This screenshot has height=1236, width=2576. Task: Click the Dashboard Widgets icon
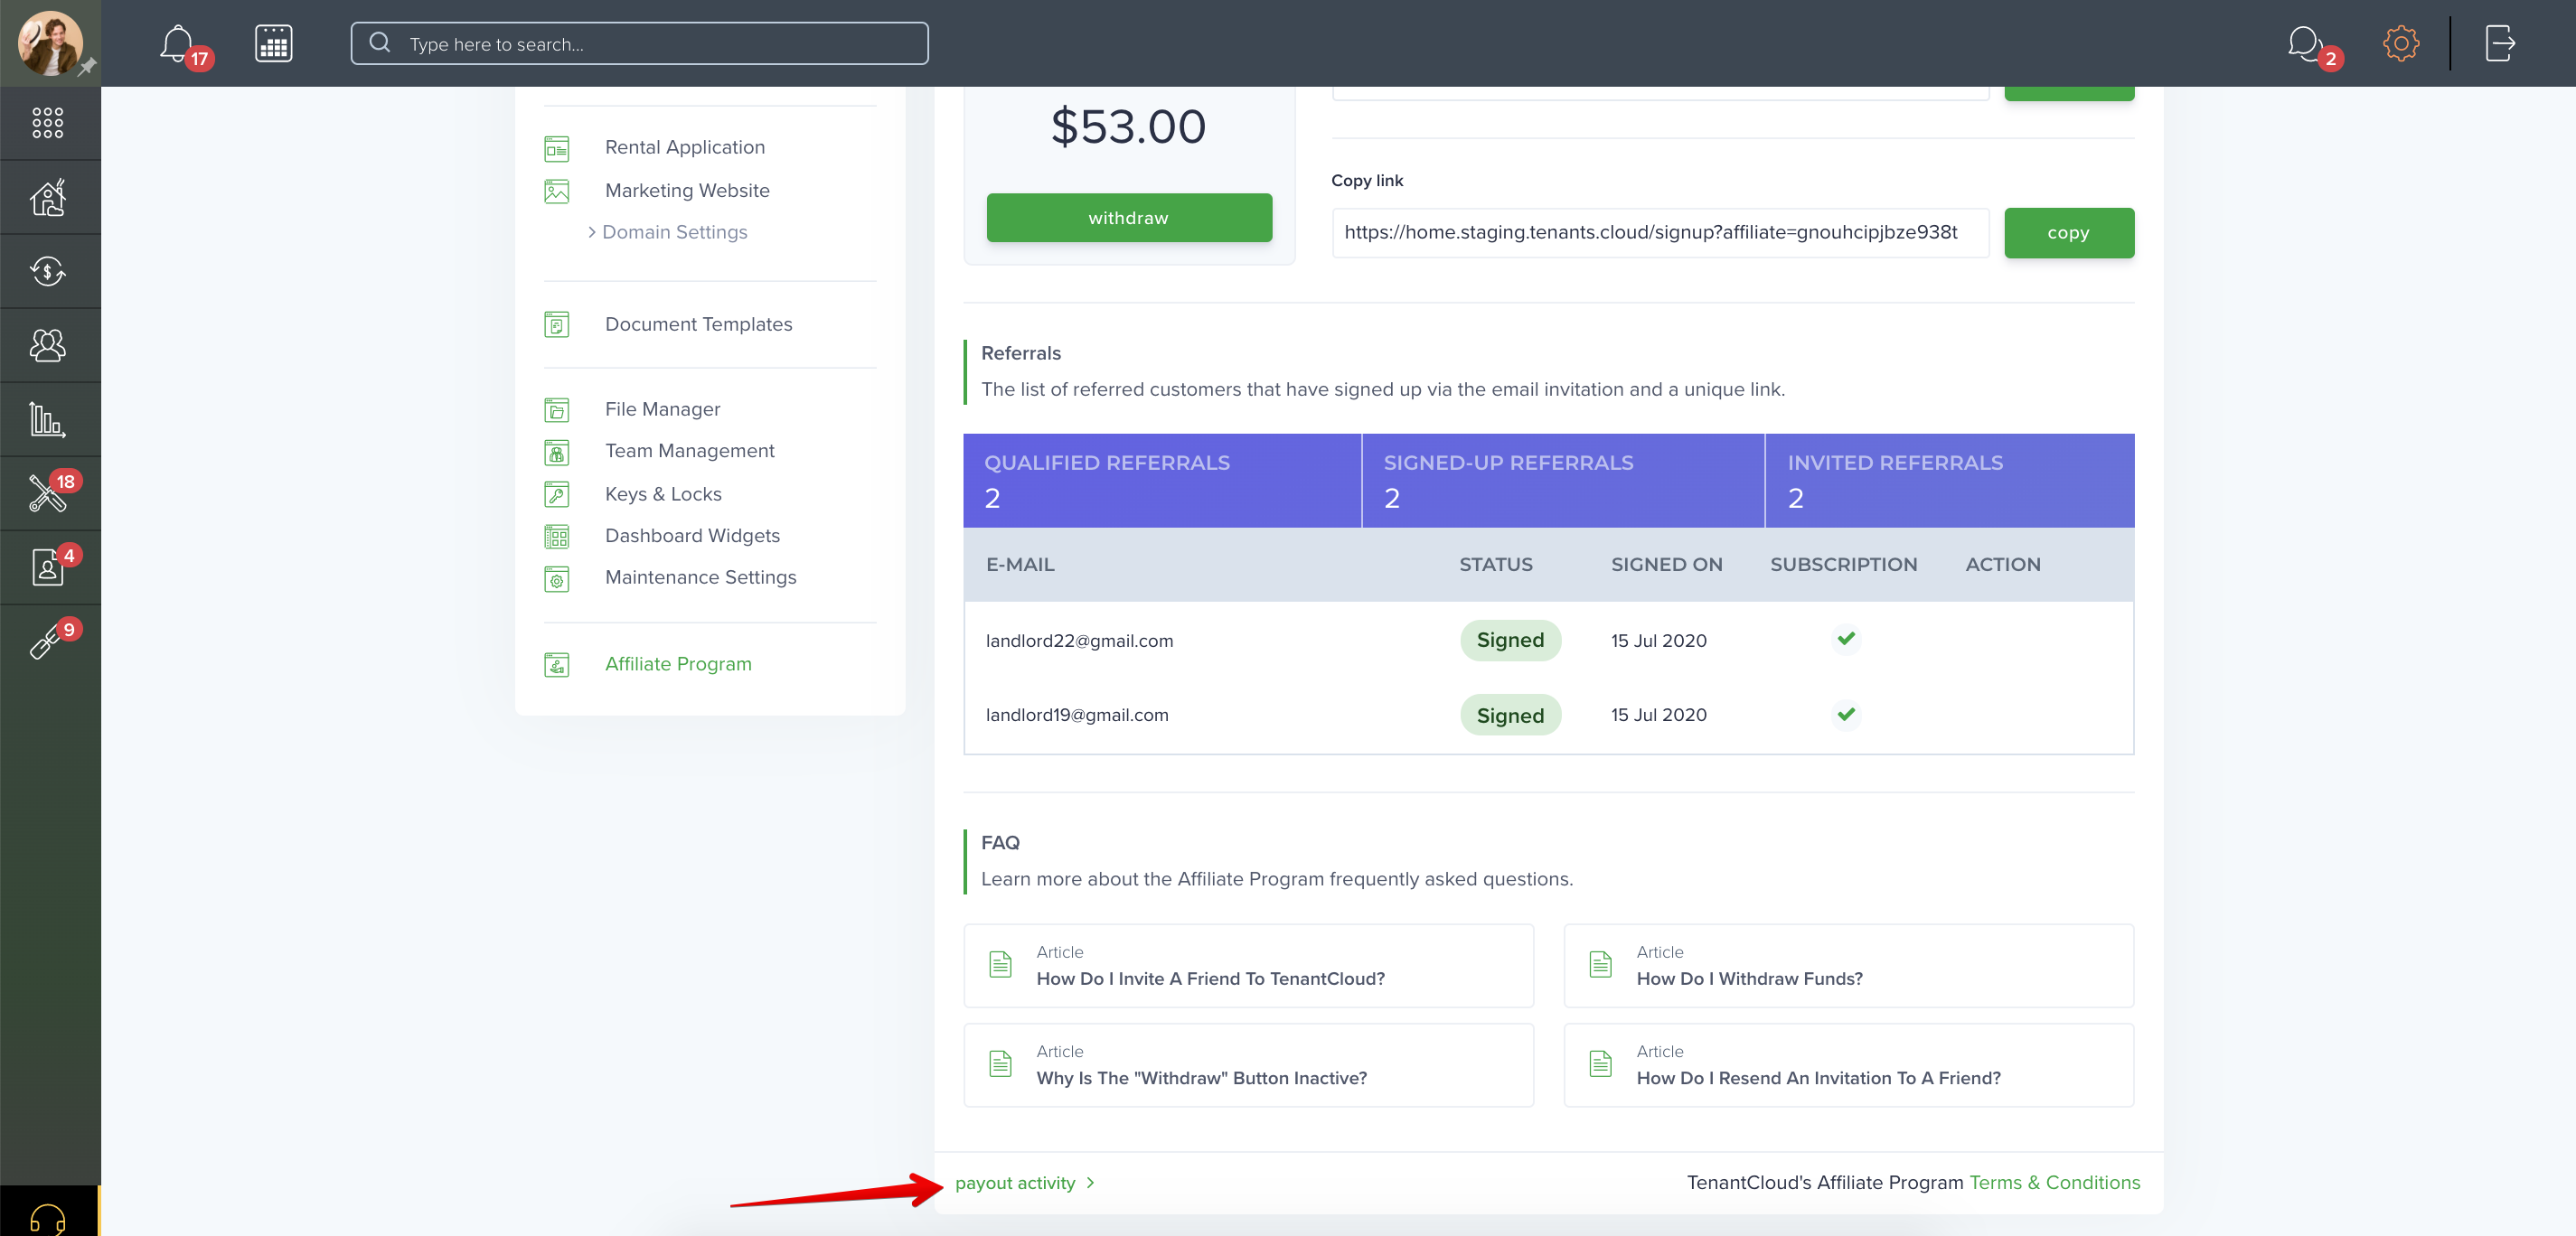[x=557, y=537]
